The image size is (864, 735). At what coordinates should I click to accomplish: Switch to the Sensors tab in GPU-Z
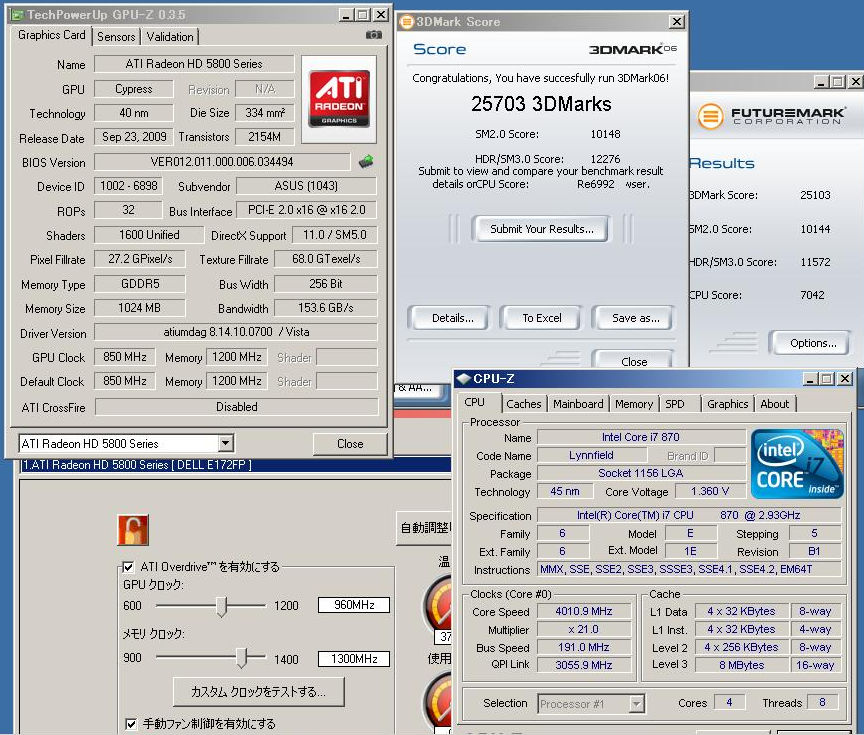click(x=116, y=37)
